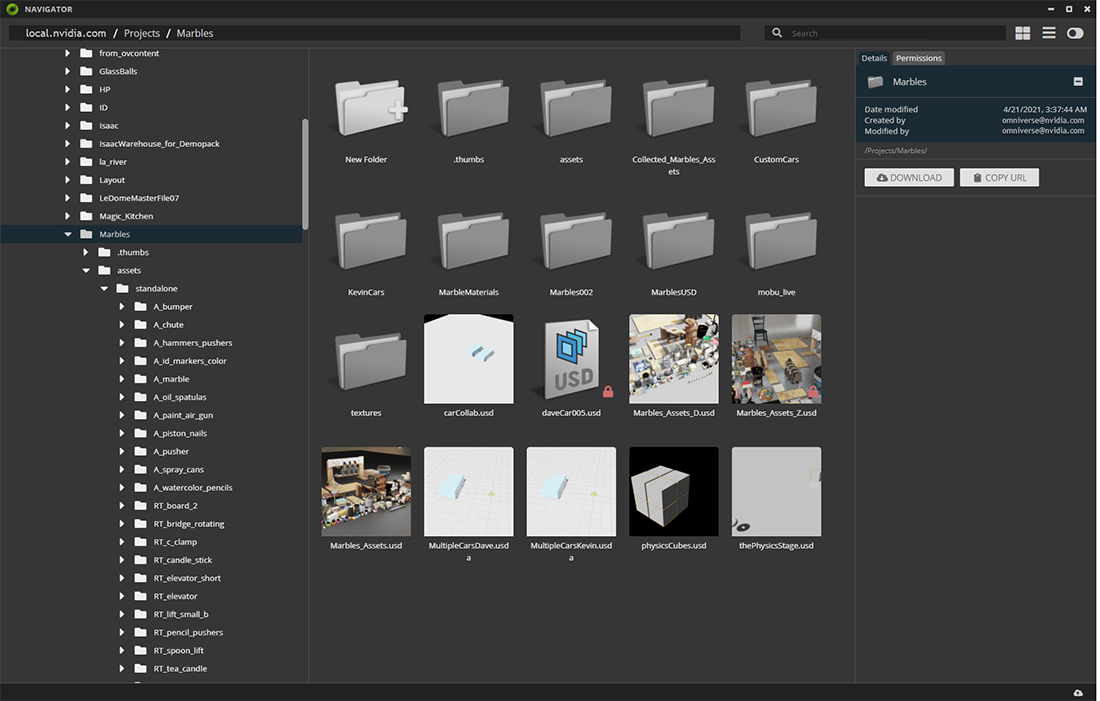Click the COPY URL button
Screen dimensions: 1100x701
(999, 178)
